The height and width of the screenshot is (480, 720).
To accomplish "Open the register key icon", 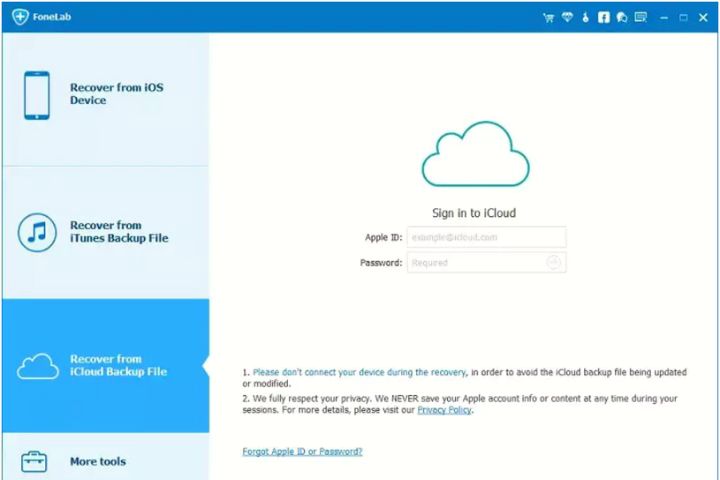I will coord(585,17).
